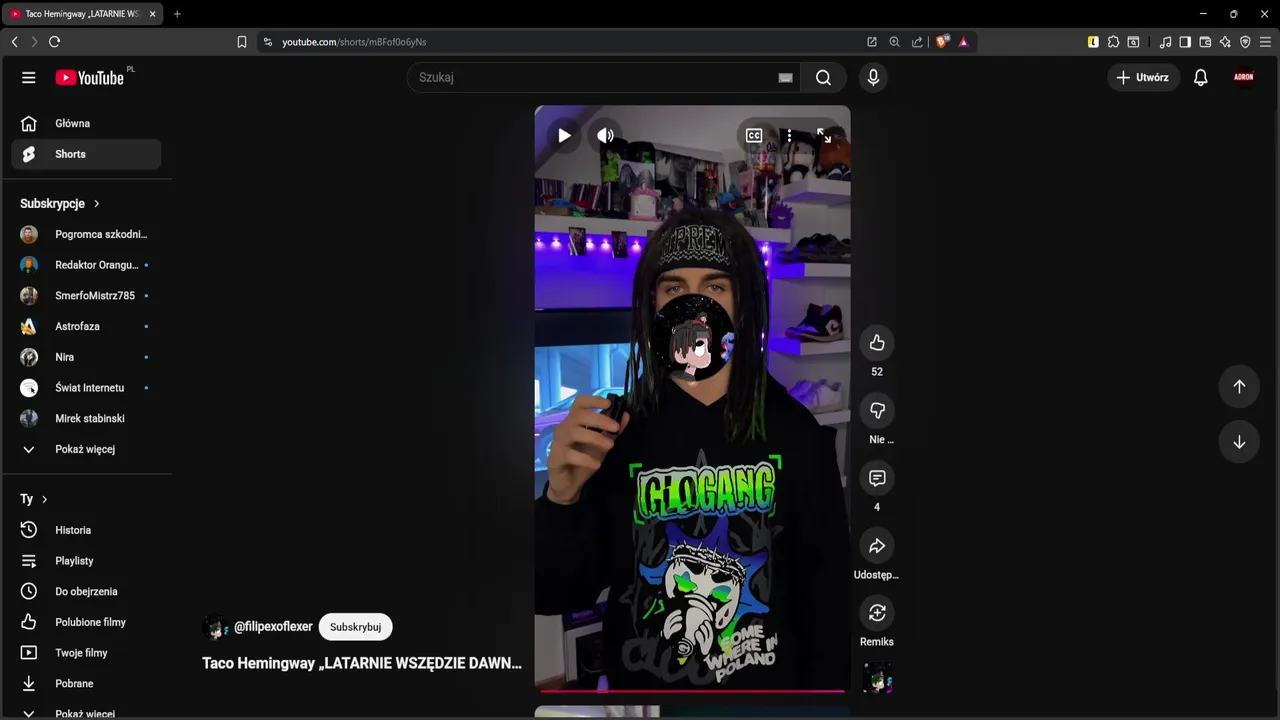Viewport: 1280px width, 720px height.
Task: Open Twoje filmy in the sidebar
Action: (86, 653)
